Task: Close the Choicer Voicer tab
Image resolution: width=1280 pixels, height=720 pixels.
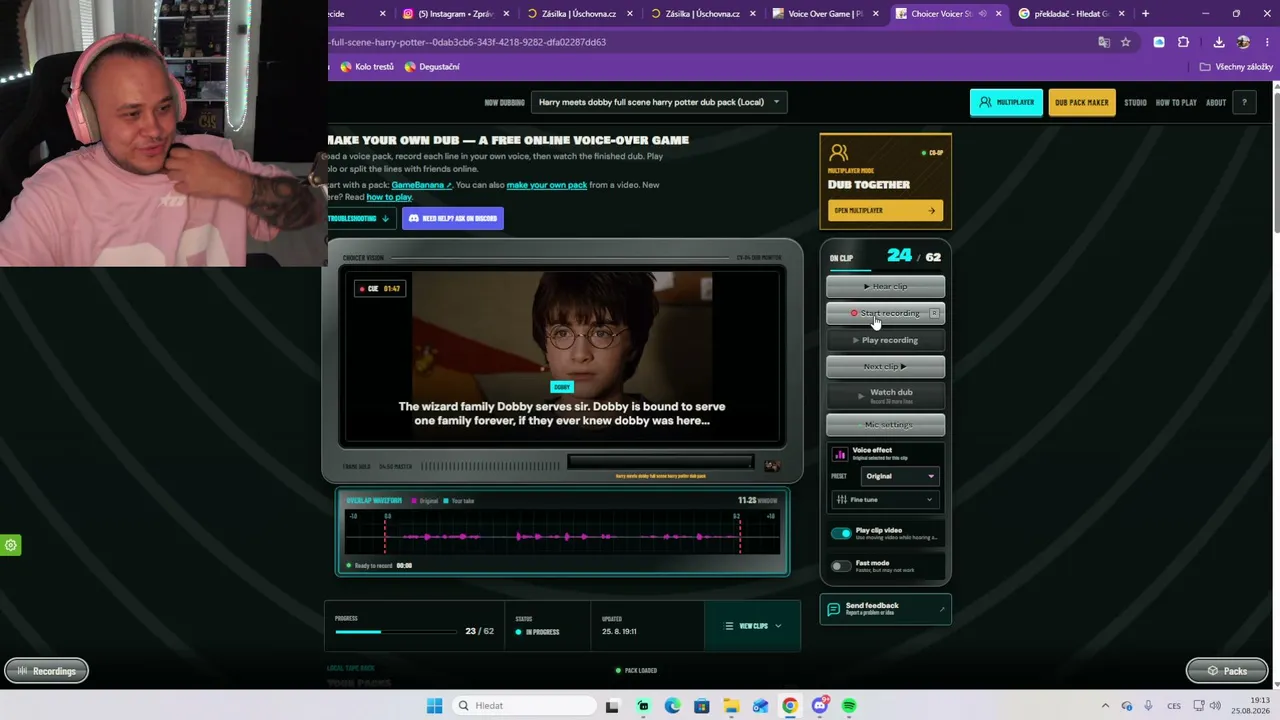Action: tap(998, 14)
